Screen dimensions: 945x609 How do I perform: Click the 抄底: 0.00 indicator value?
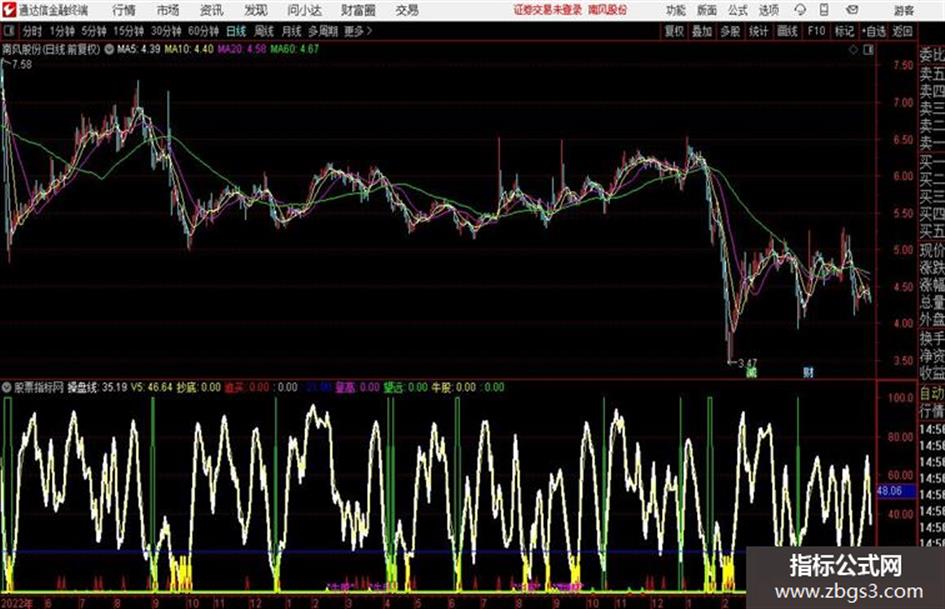pos(198,387)
